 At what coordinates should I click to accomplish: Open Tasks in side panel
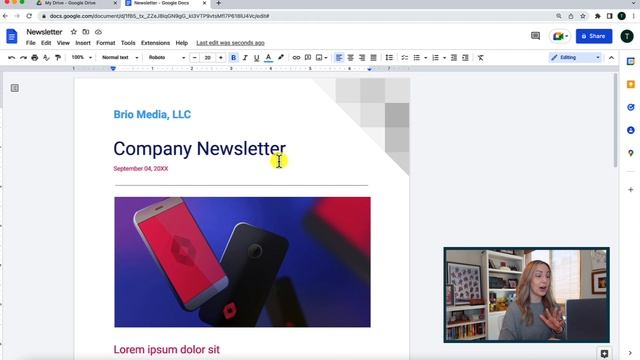click(x=631, y=107)
